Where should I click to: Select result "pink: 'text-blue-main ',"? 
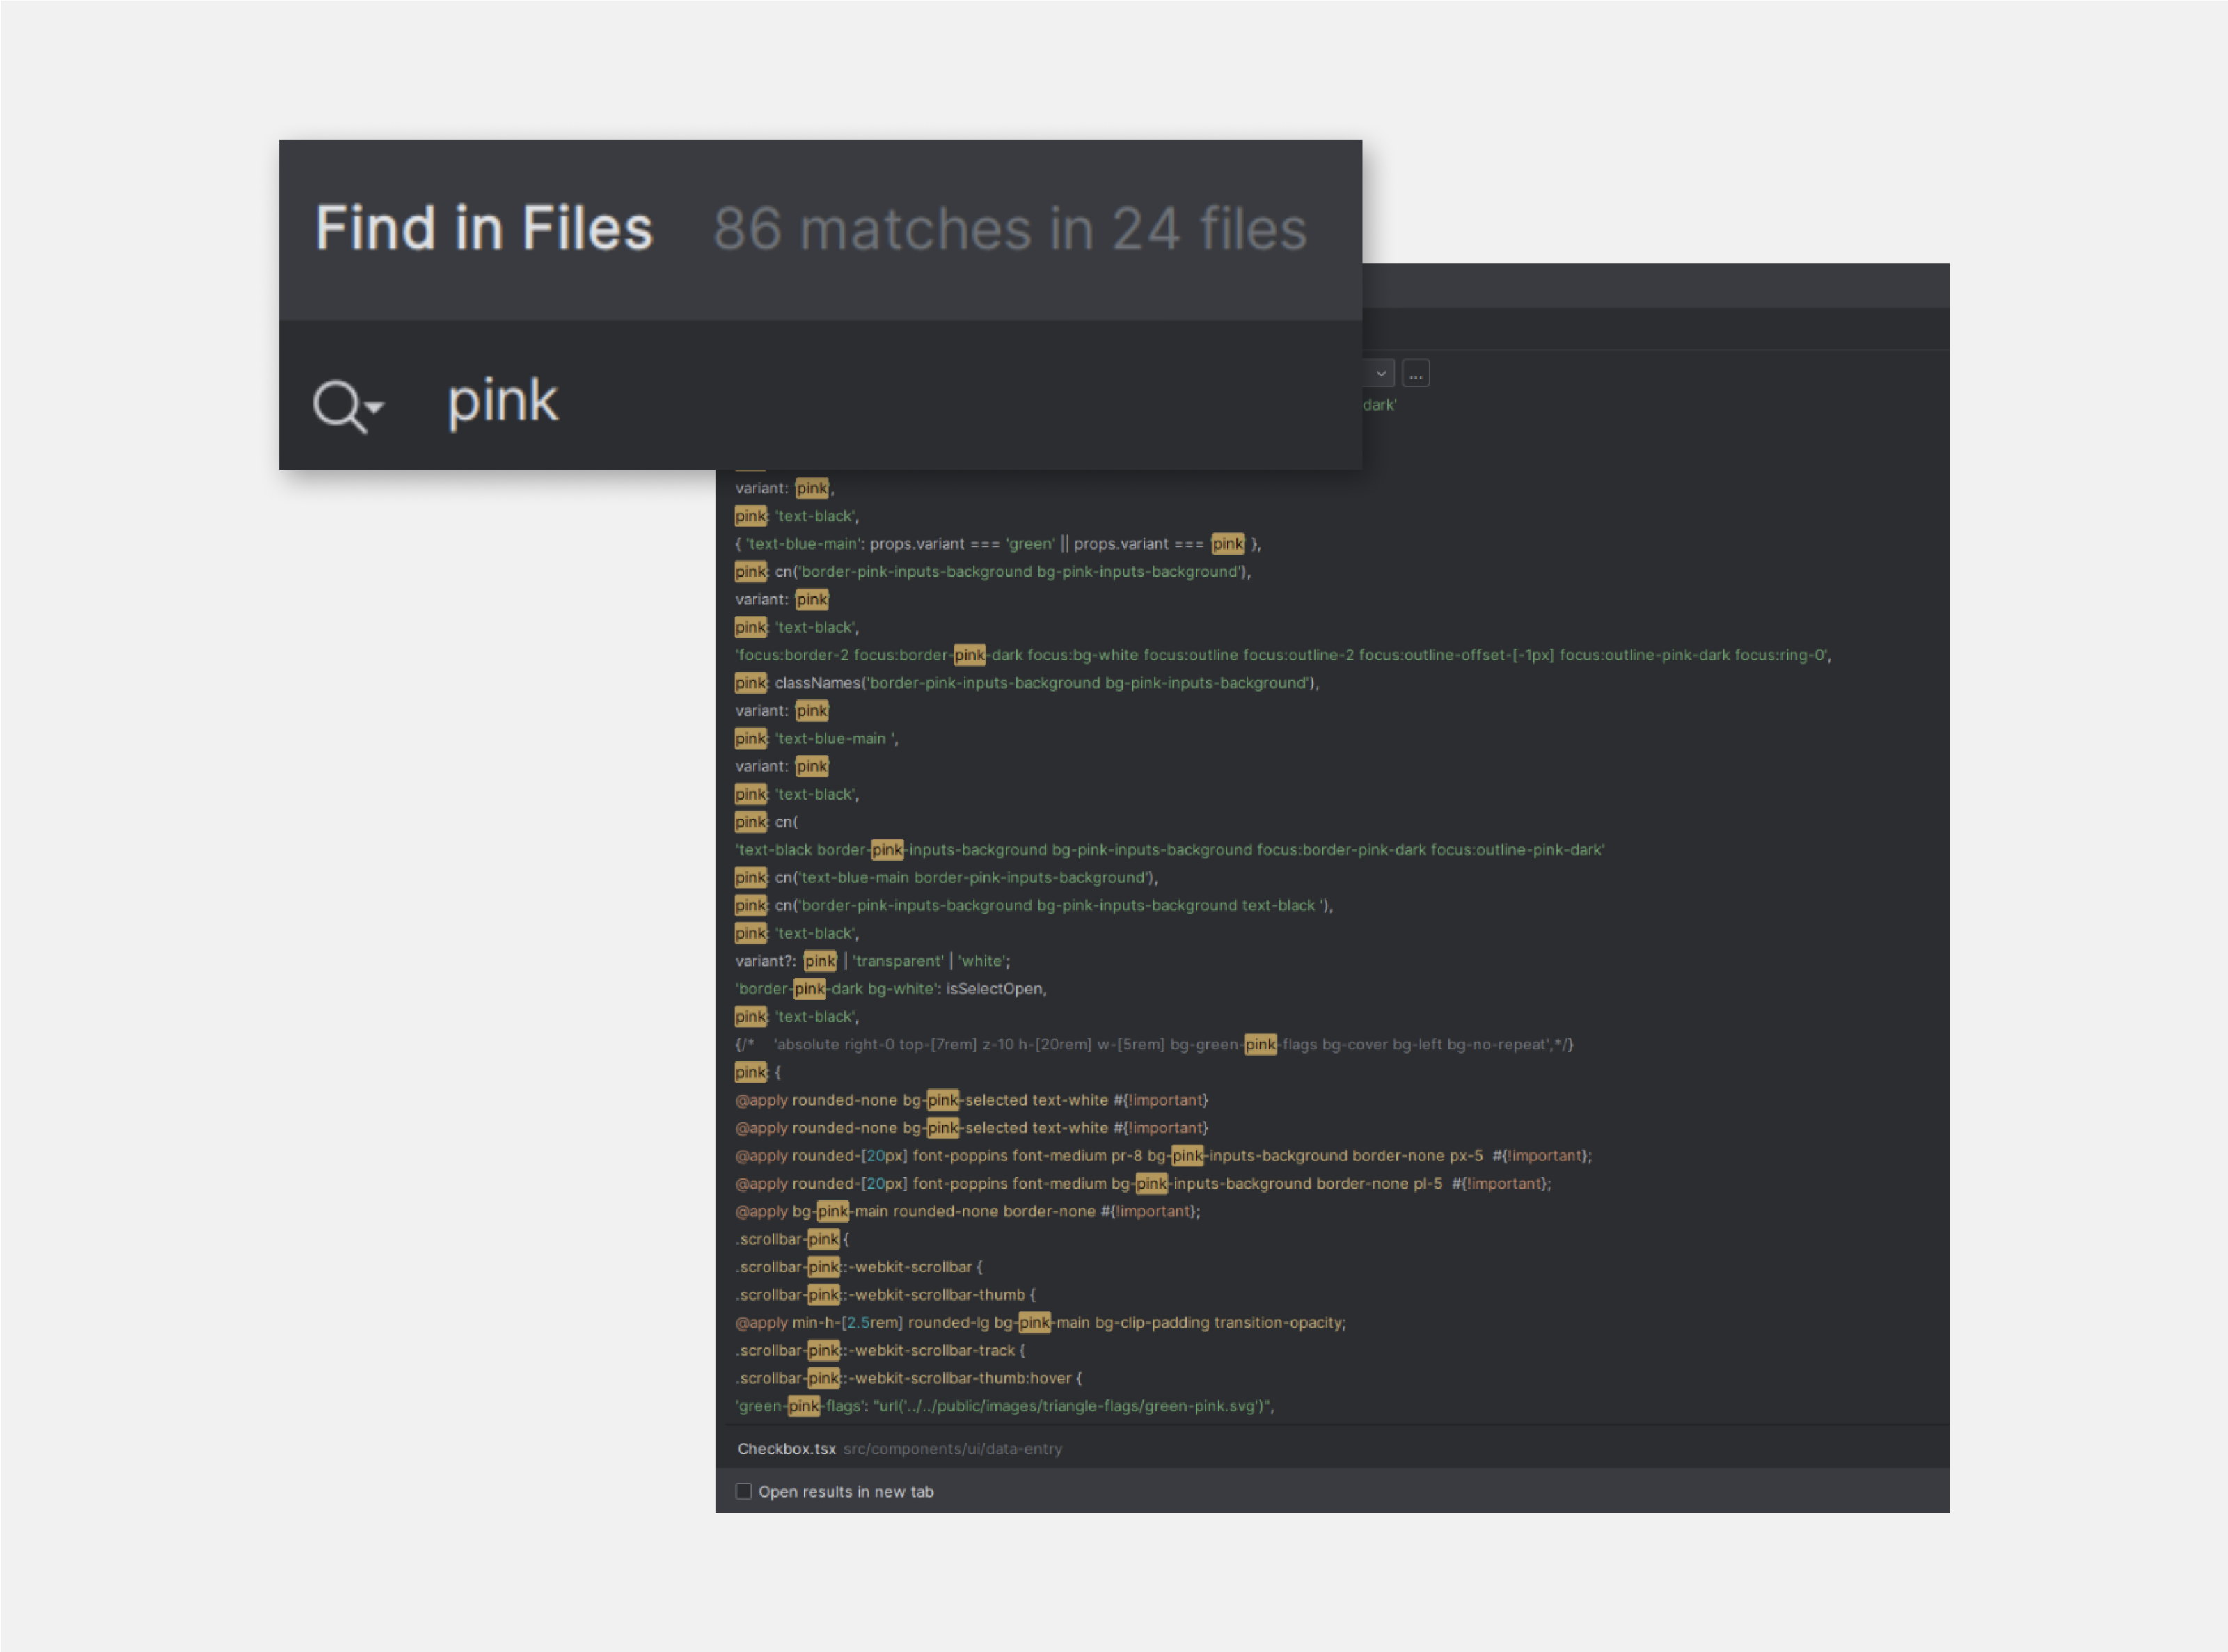[x=816, y=739]
